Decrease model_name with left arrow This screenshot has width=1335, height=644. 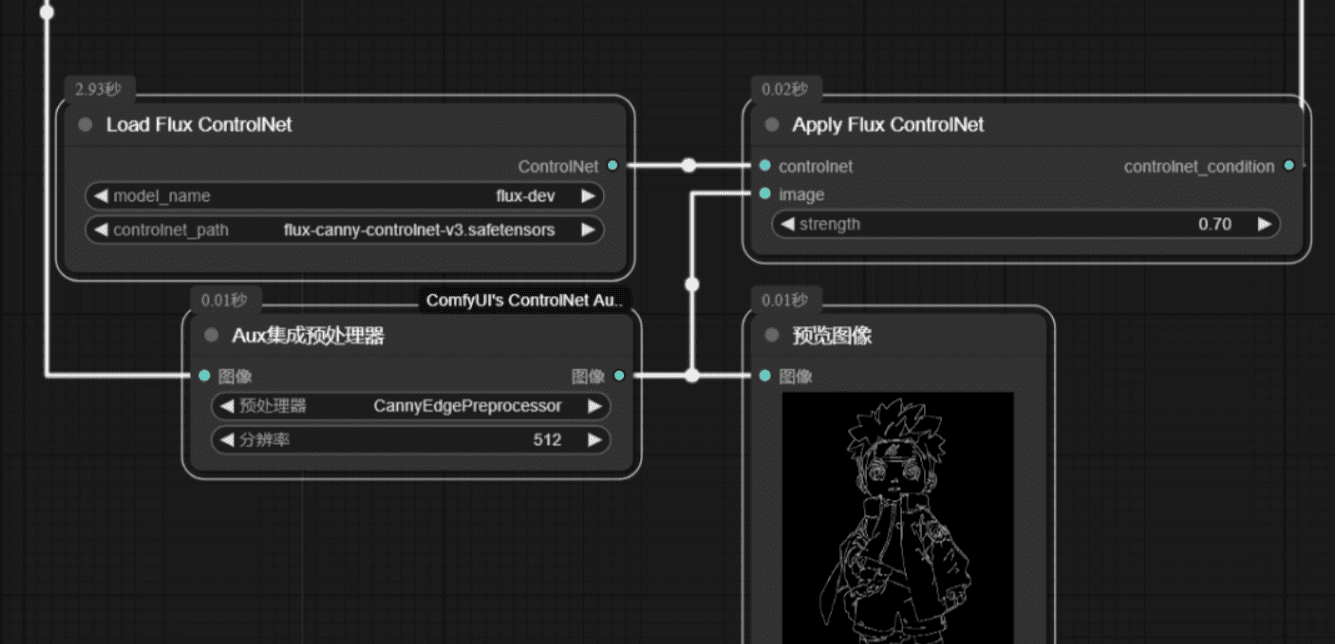[x=100, y=196]
